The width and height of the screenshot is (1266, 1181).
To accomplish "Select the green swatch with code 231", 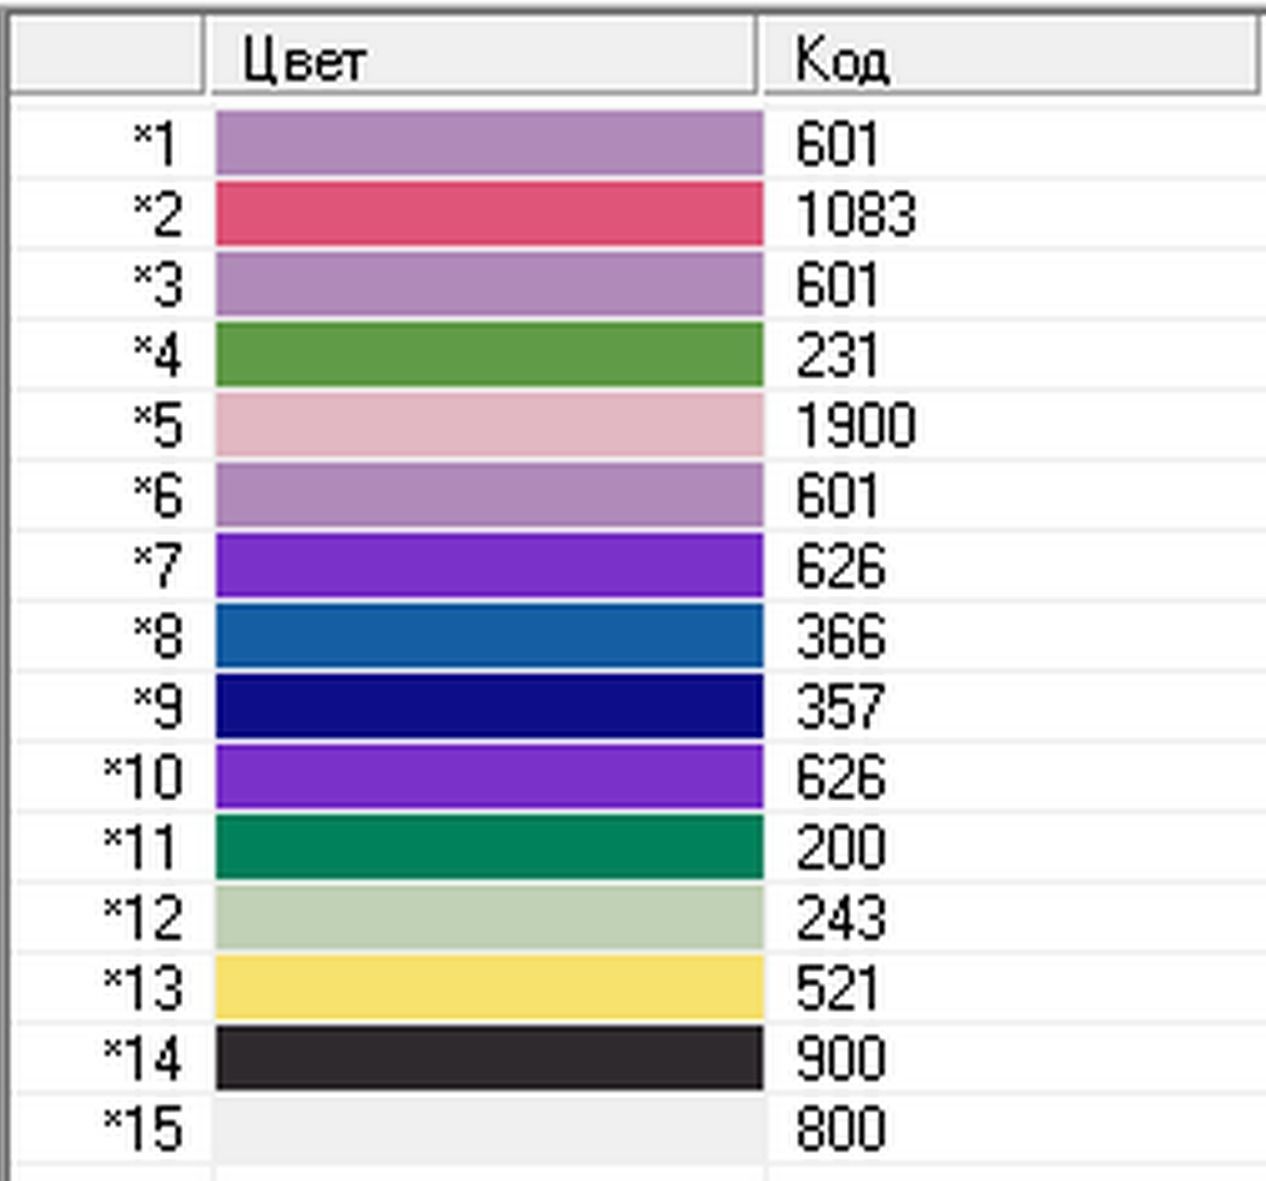I will coord(489,355).
